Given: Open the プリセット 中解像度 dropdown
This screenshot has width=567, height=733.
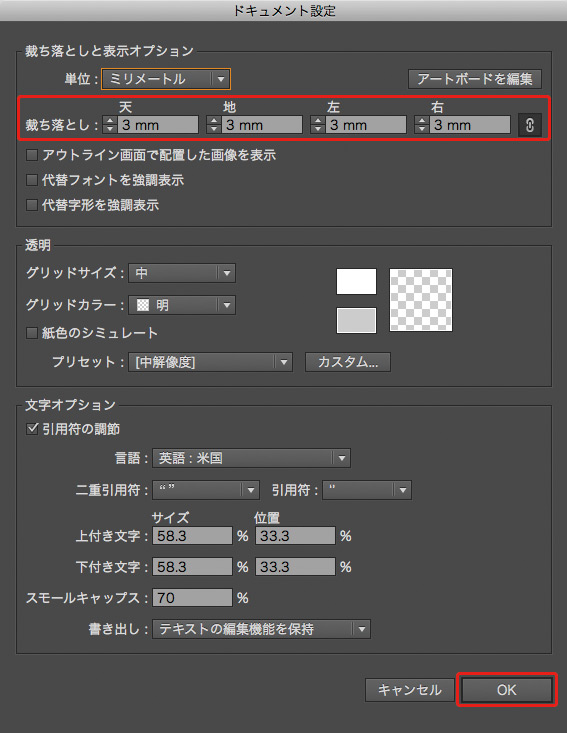Looking at the screenshot, I should pos(210,362).
